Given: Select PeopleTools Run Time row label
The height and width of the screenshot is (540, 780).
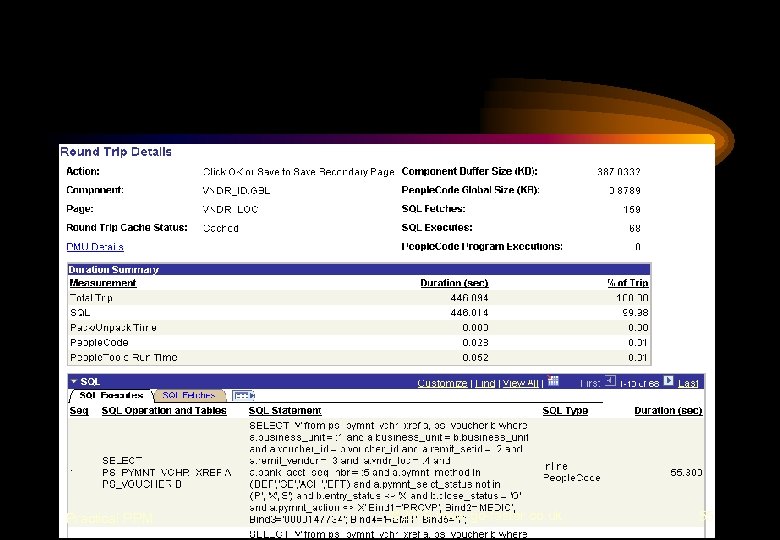Looking at the screenshot, I should 123,358.
